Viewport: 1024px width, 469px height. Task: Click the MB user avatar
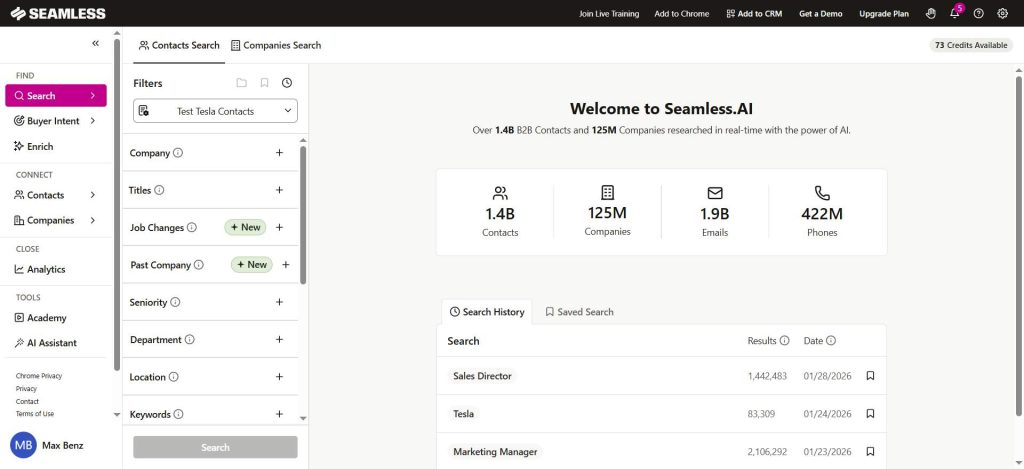[x=24, y=445]
